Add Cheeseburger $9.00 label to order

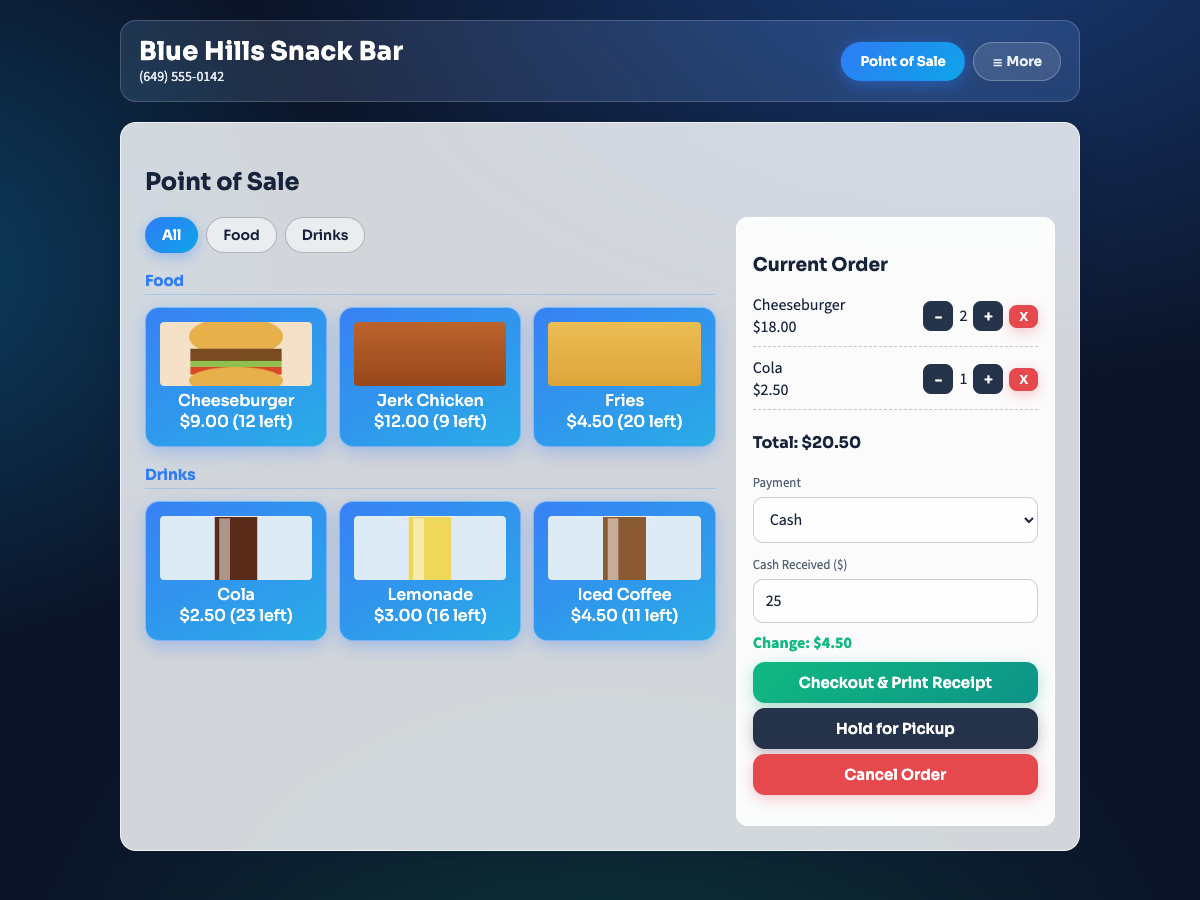pos(236,411)
